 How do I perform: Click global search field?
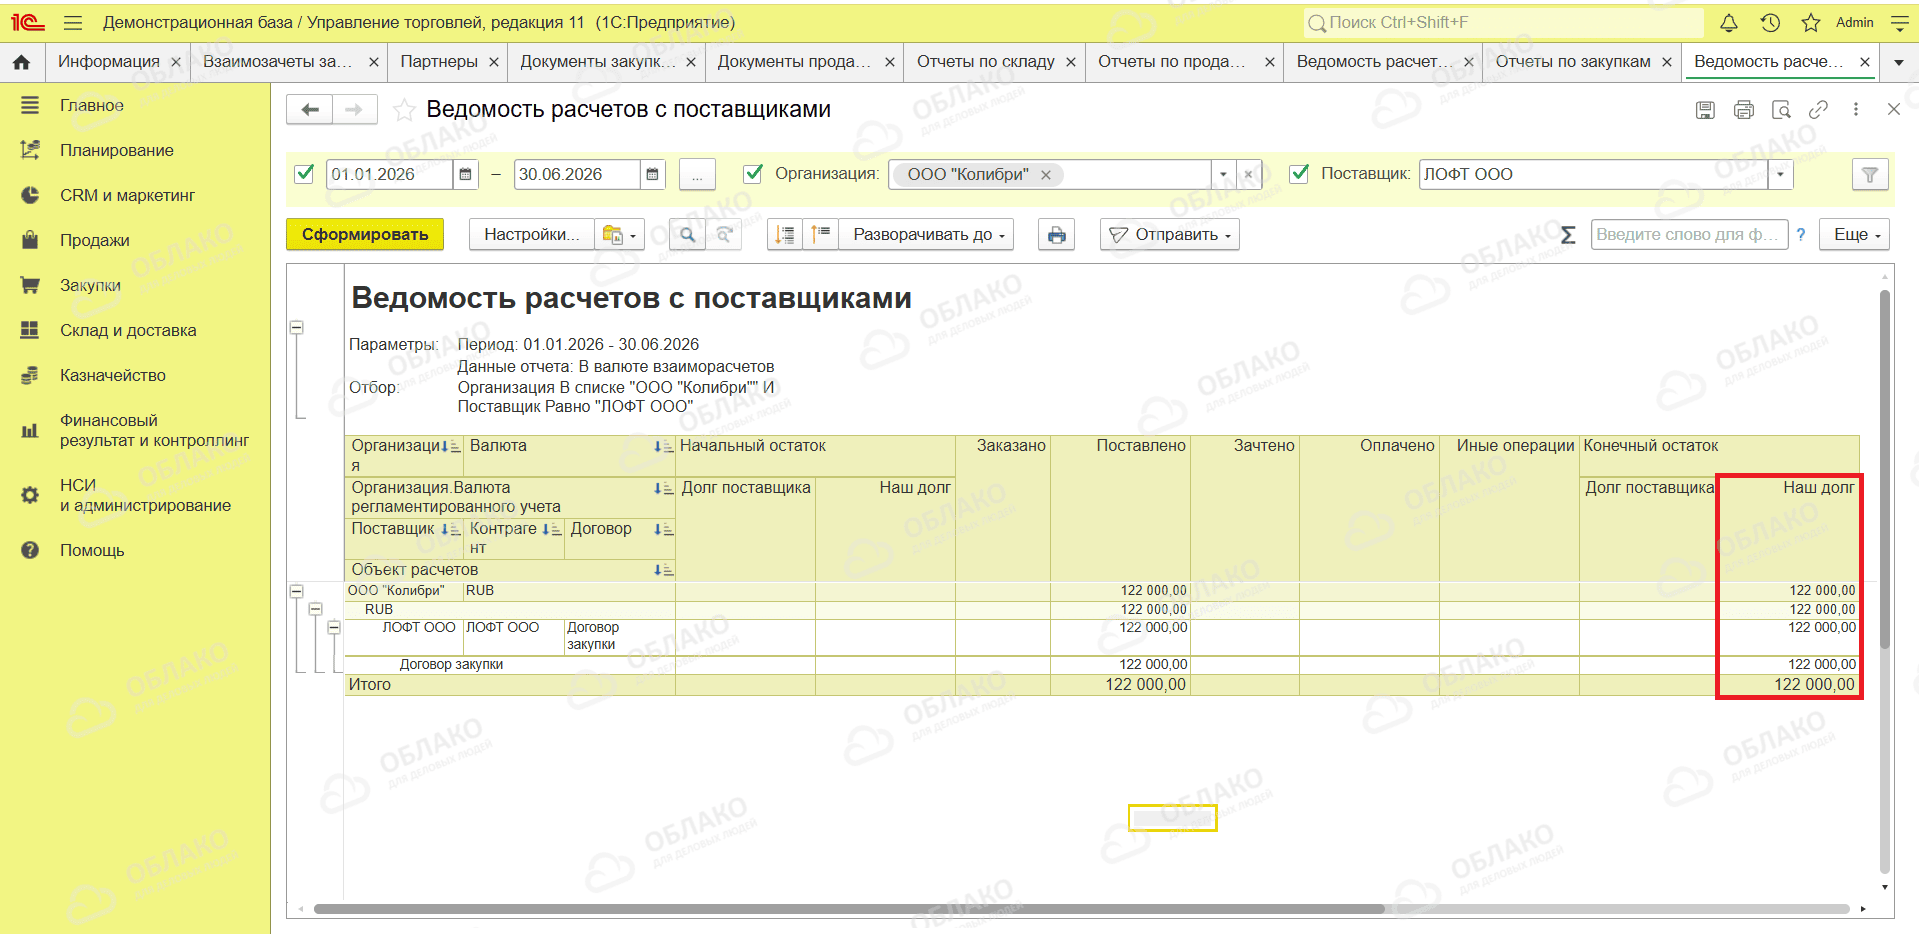pos(1504,22)
